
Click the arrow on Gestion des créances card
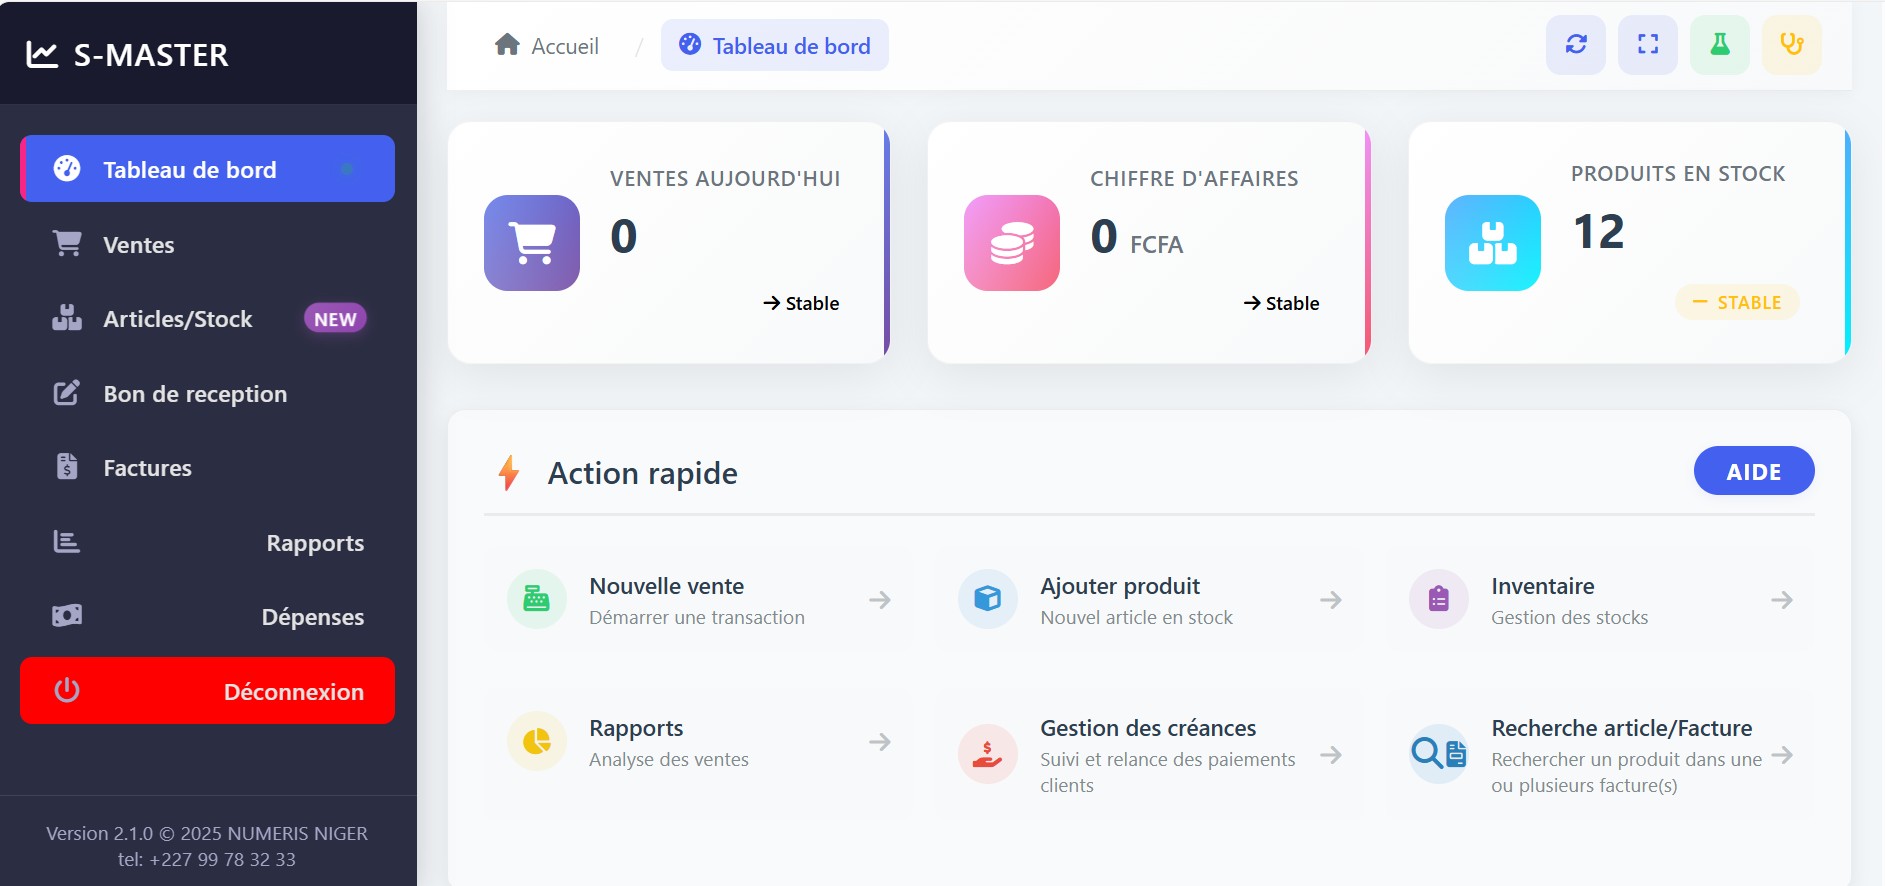[x=1331, y=755]
